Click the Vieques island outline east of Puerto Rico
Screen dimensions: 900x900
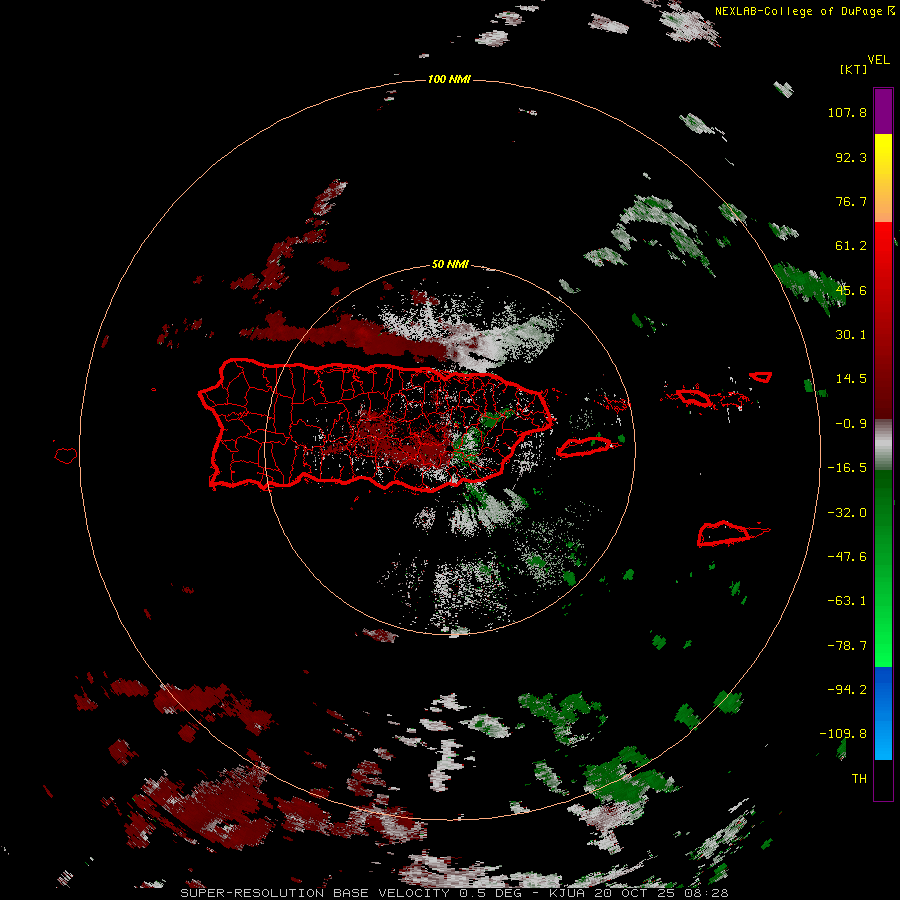pyautogui.click(x=584, y=447)
